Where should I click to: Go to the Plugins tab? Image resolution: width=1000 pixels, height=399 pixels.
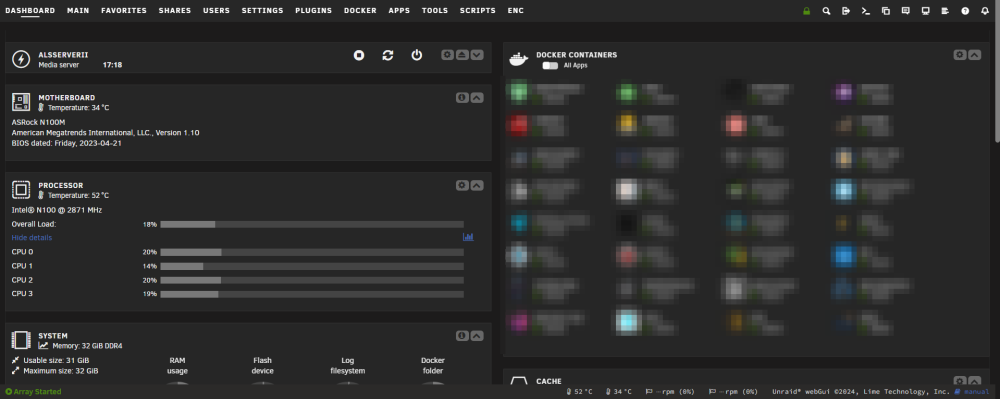point(313,11)
